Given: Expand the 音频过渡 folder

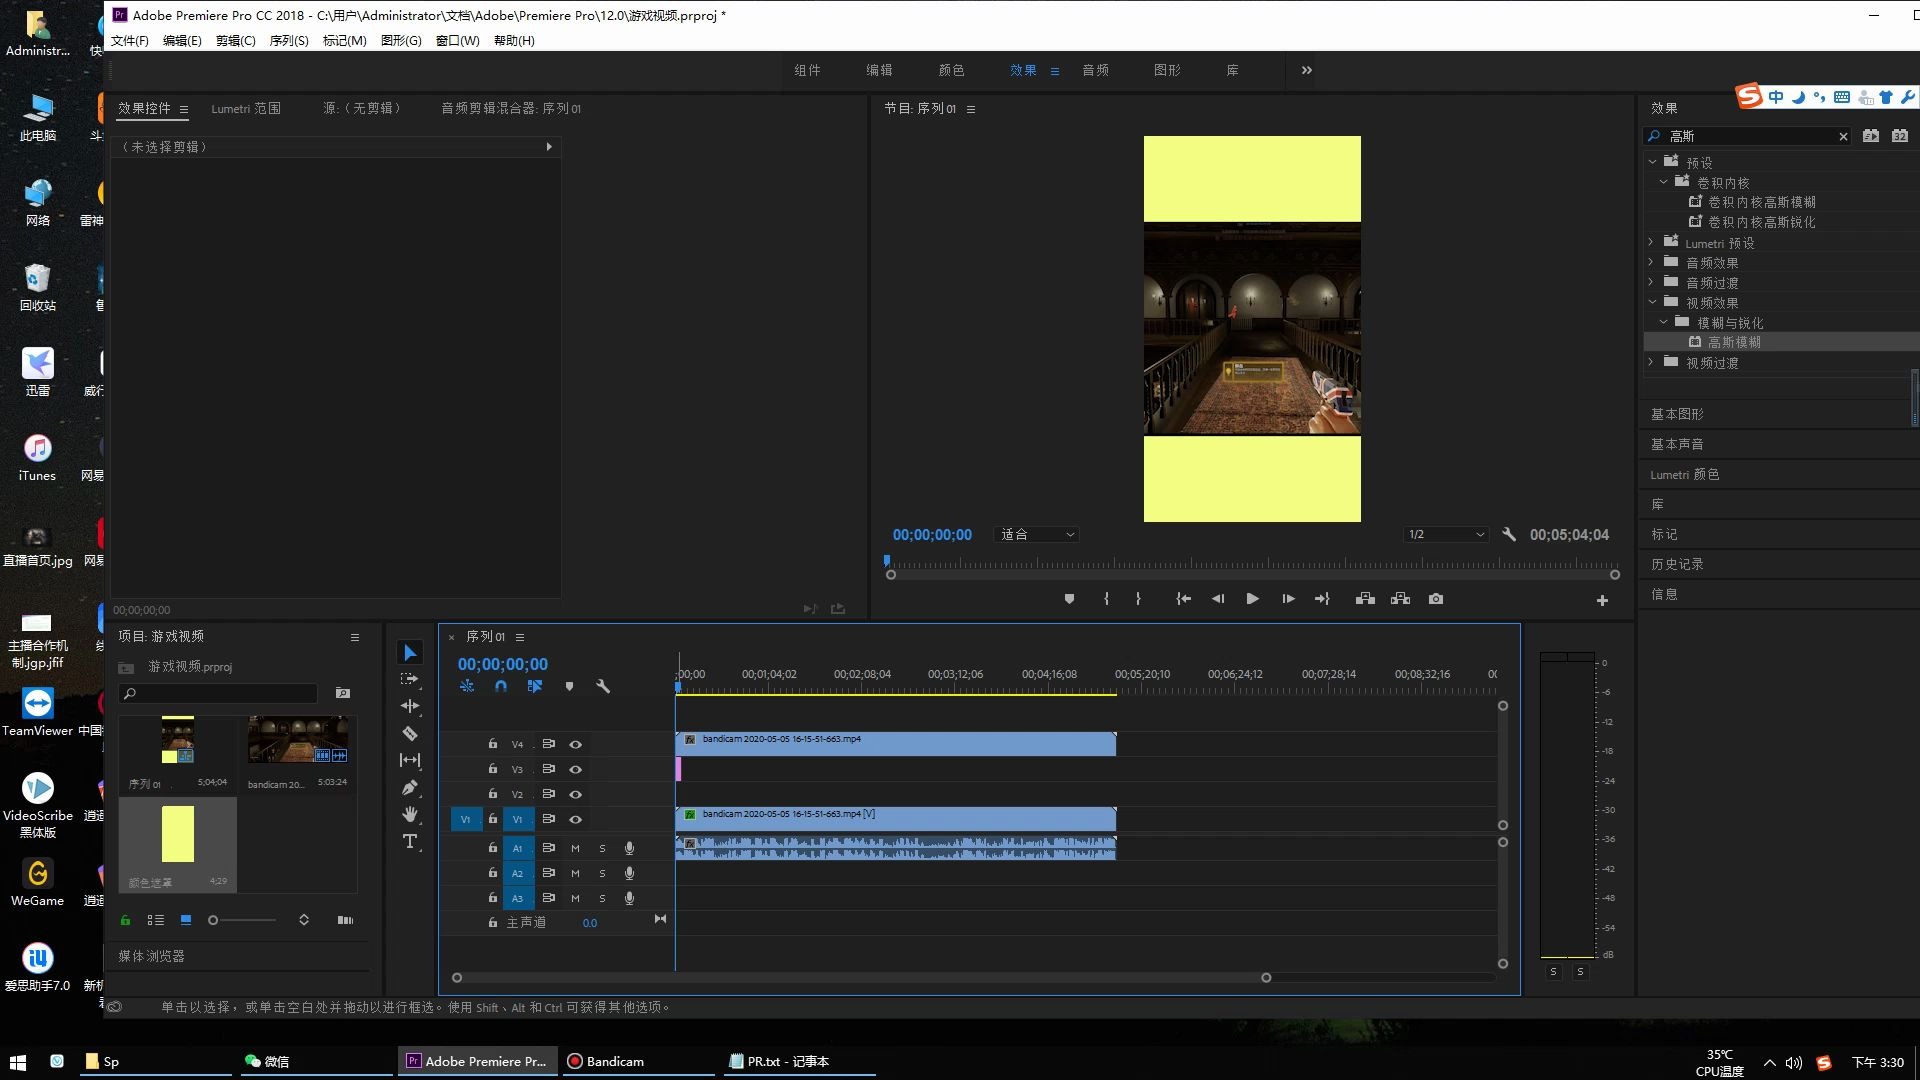Looking at the screenshot, I should pos(1652,282).
